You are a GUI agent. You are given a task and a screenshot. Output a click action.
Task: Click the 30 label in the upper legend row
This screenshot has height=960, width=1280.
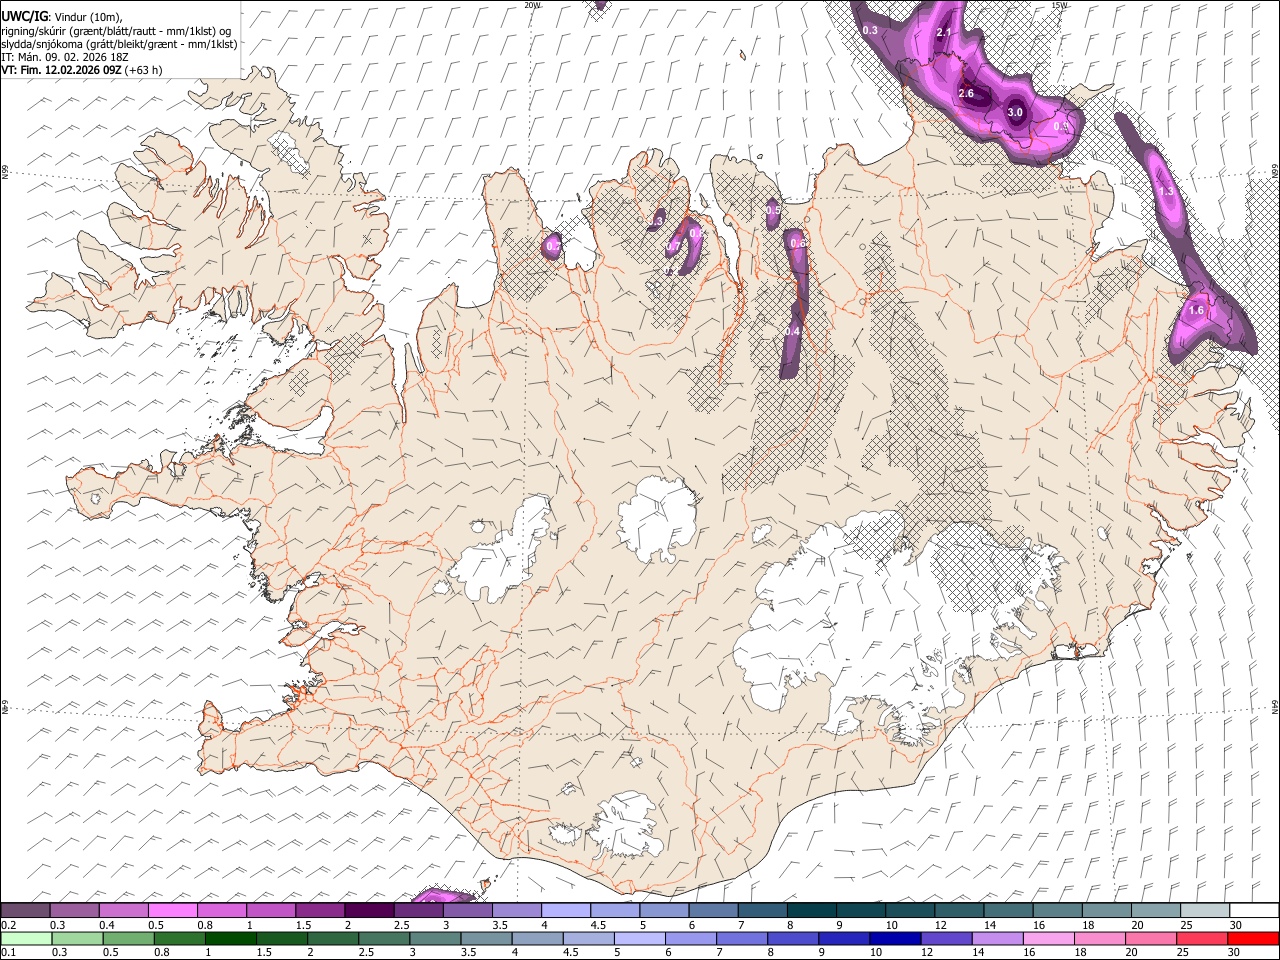pos(1235,925)
